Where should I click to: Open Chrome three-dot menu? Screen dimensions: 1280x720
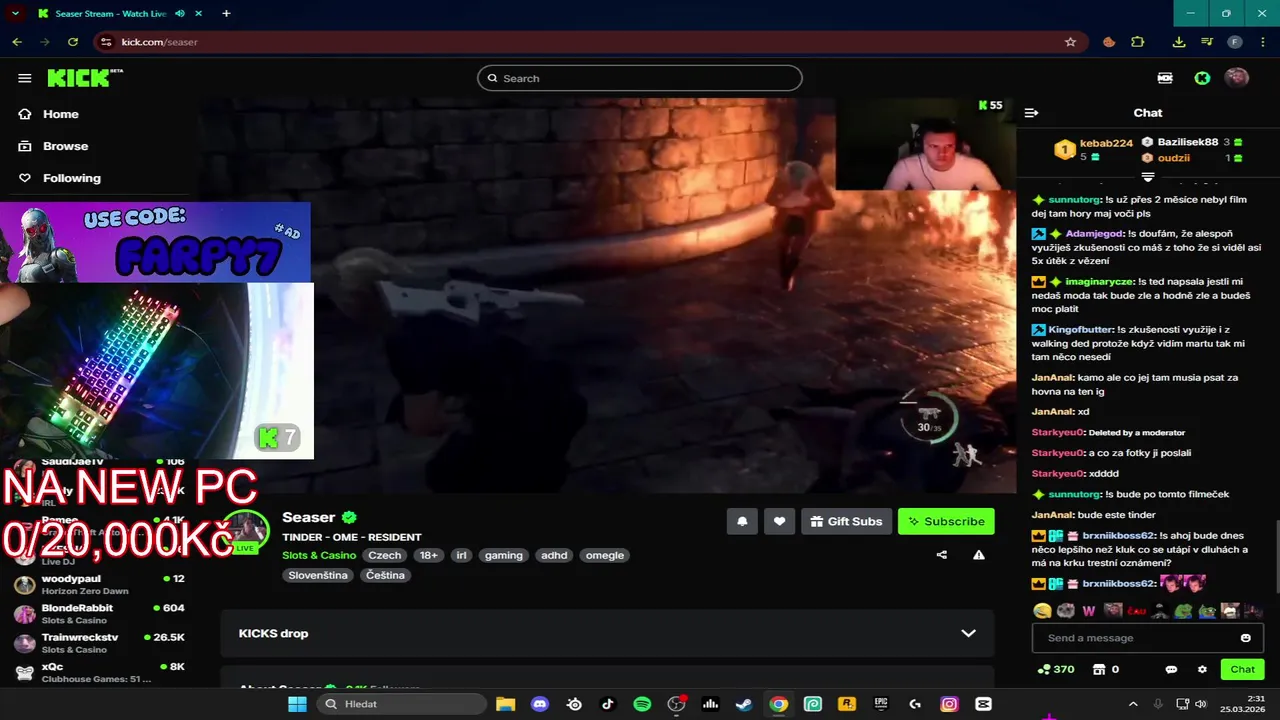click(1262, 42)
